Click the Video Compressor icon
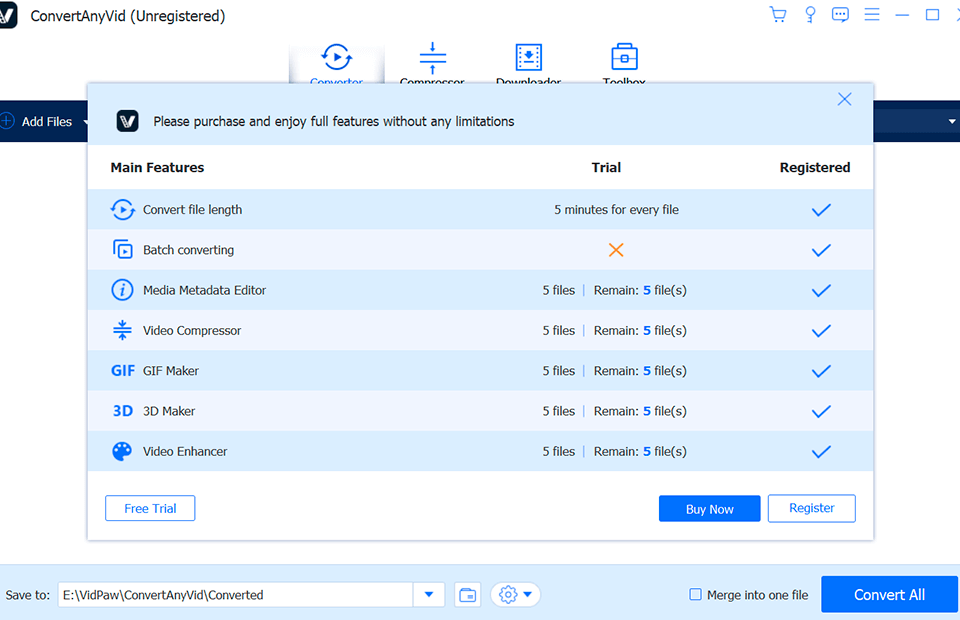The image size is (960, 620). pos(122,330)
